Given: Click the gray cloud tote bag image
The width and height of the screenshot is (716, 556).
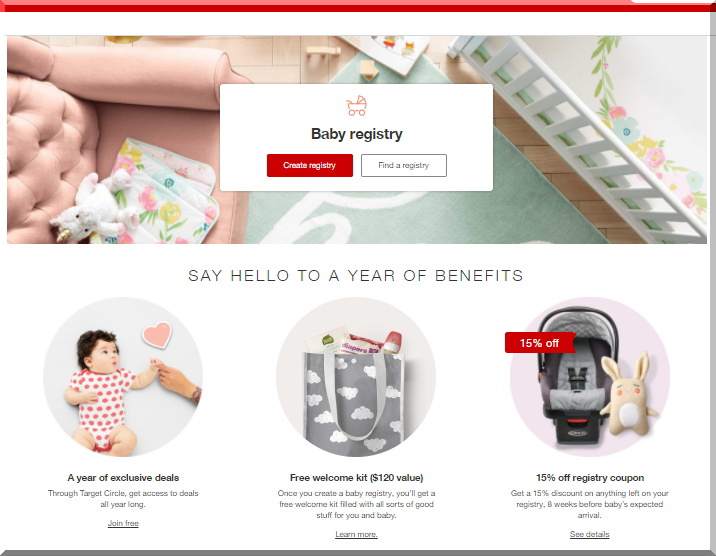Looking at the screenshot, I should click(x=356, y=377).
